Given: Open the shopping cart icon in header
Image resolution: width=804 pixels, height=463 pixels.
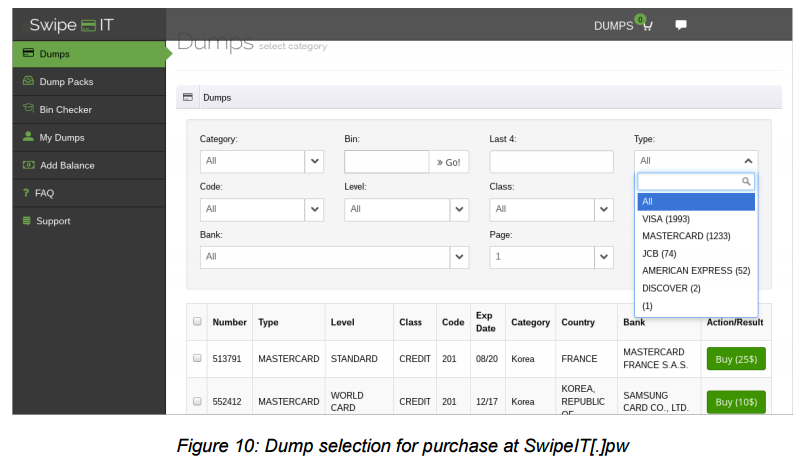Looking at the screenshot, I should coord(647,26).
